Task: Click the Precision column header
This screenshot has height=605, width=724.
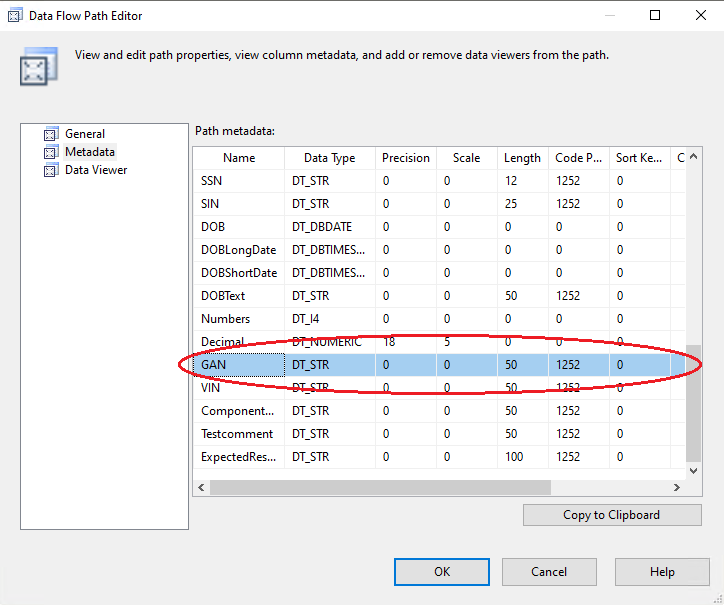Action: [405, 158]
